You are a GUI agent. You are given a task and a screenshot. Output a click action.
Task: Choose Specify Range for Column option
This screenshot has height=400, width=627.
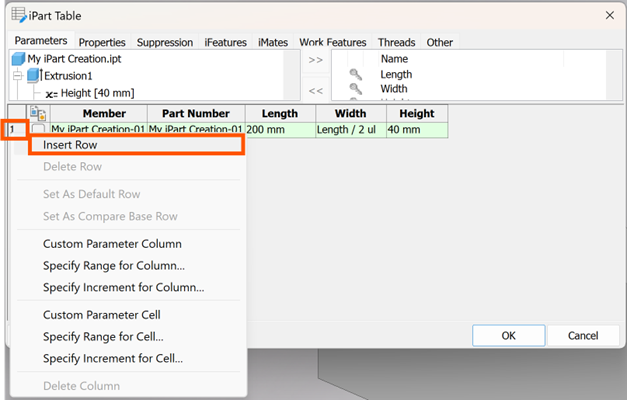pyautogui.click(x=113, y=266)
